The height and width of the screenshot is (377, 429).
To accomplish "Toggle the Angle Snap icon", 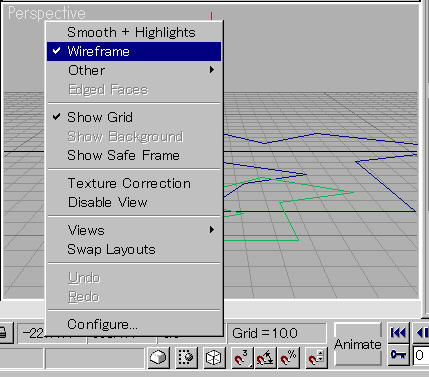I will click(x=265, y=358).
